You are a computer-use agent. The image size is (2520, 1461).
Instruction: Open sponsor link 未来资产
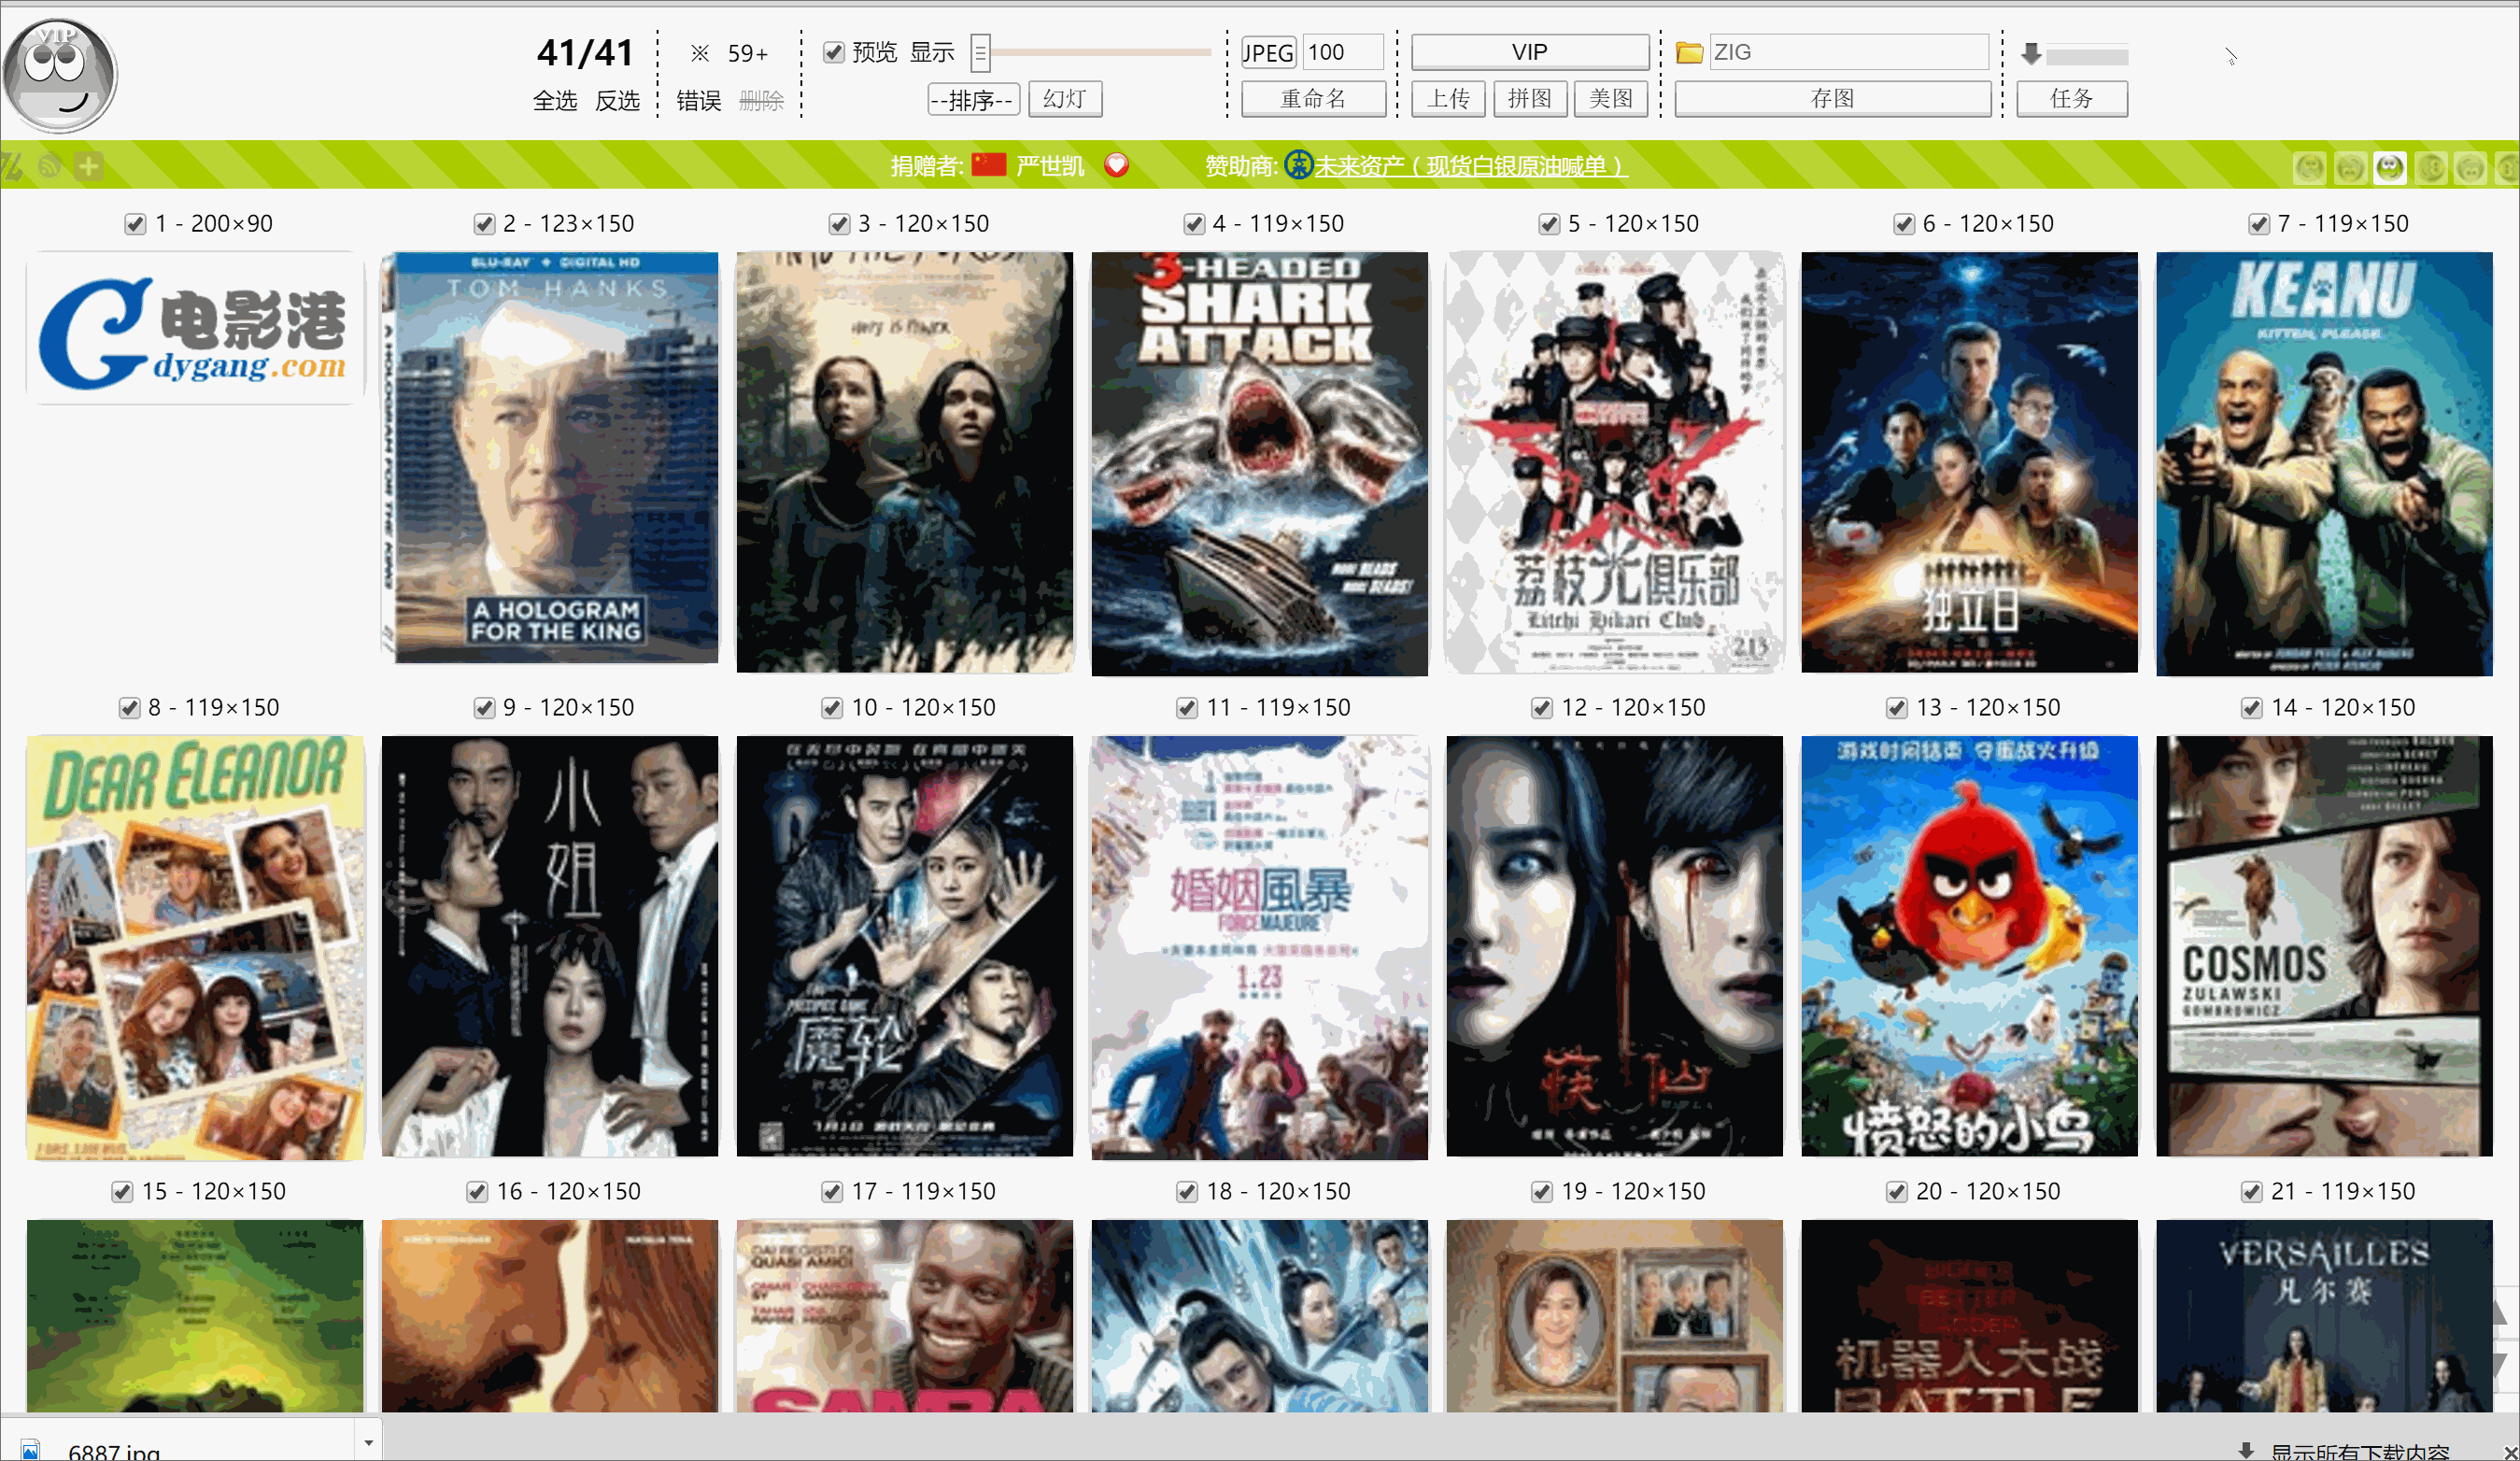(x=1471, y=166)
